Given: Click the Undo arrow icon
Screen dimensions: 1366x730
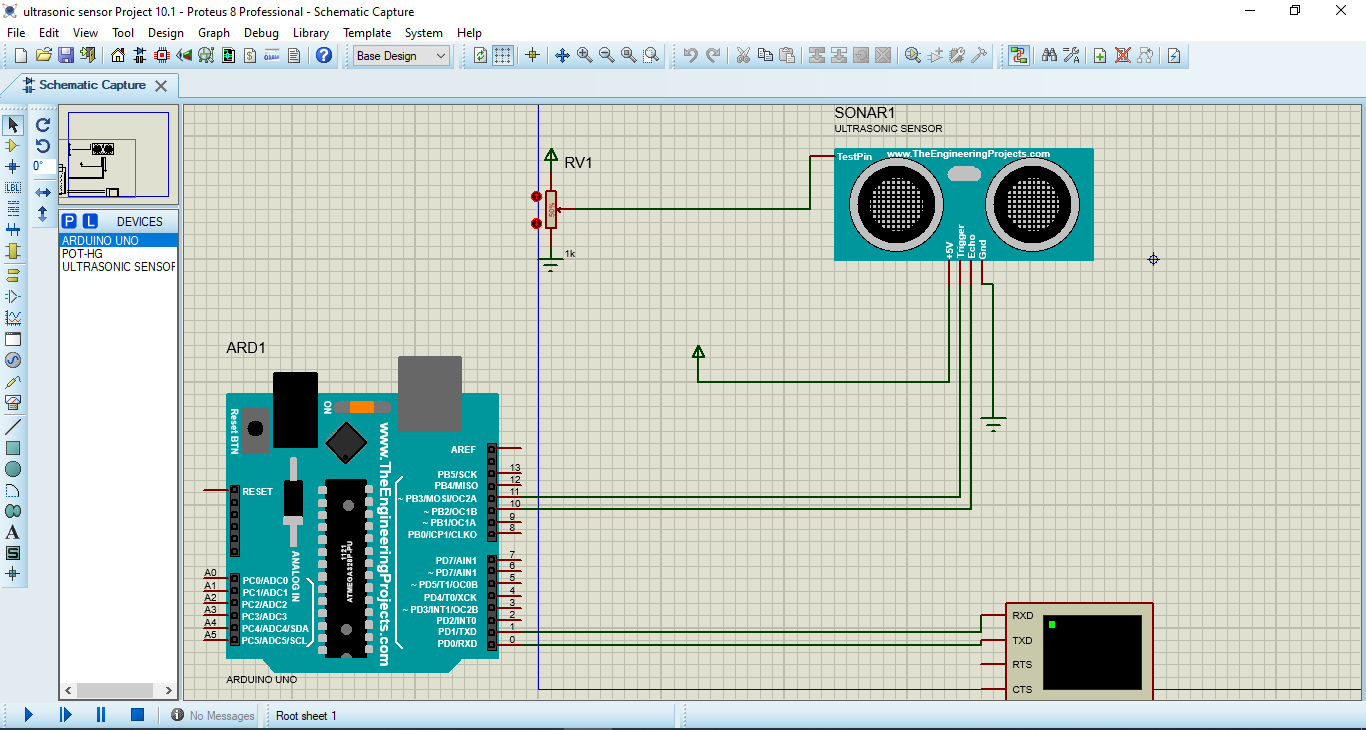Looking at the screenshot, I should pyautogui.click(x=690, y=56).
